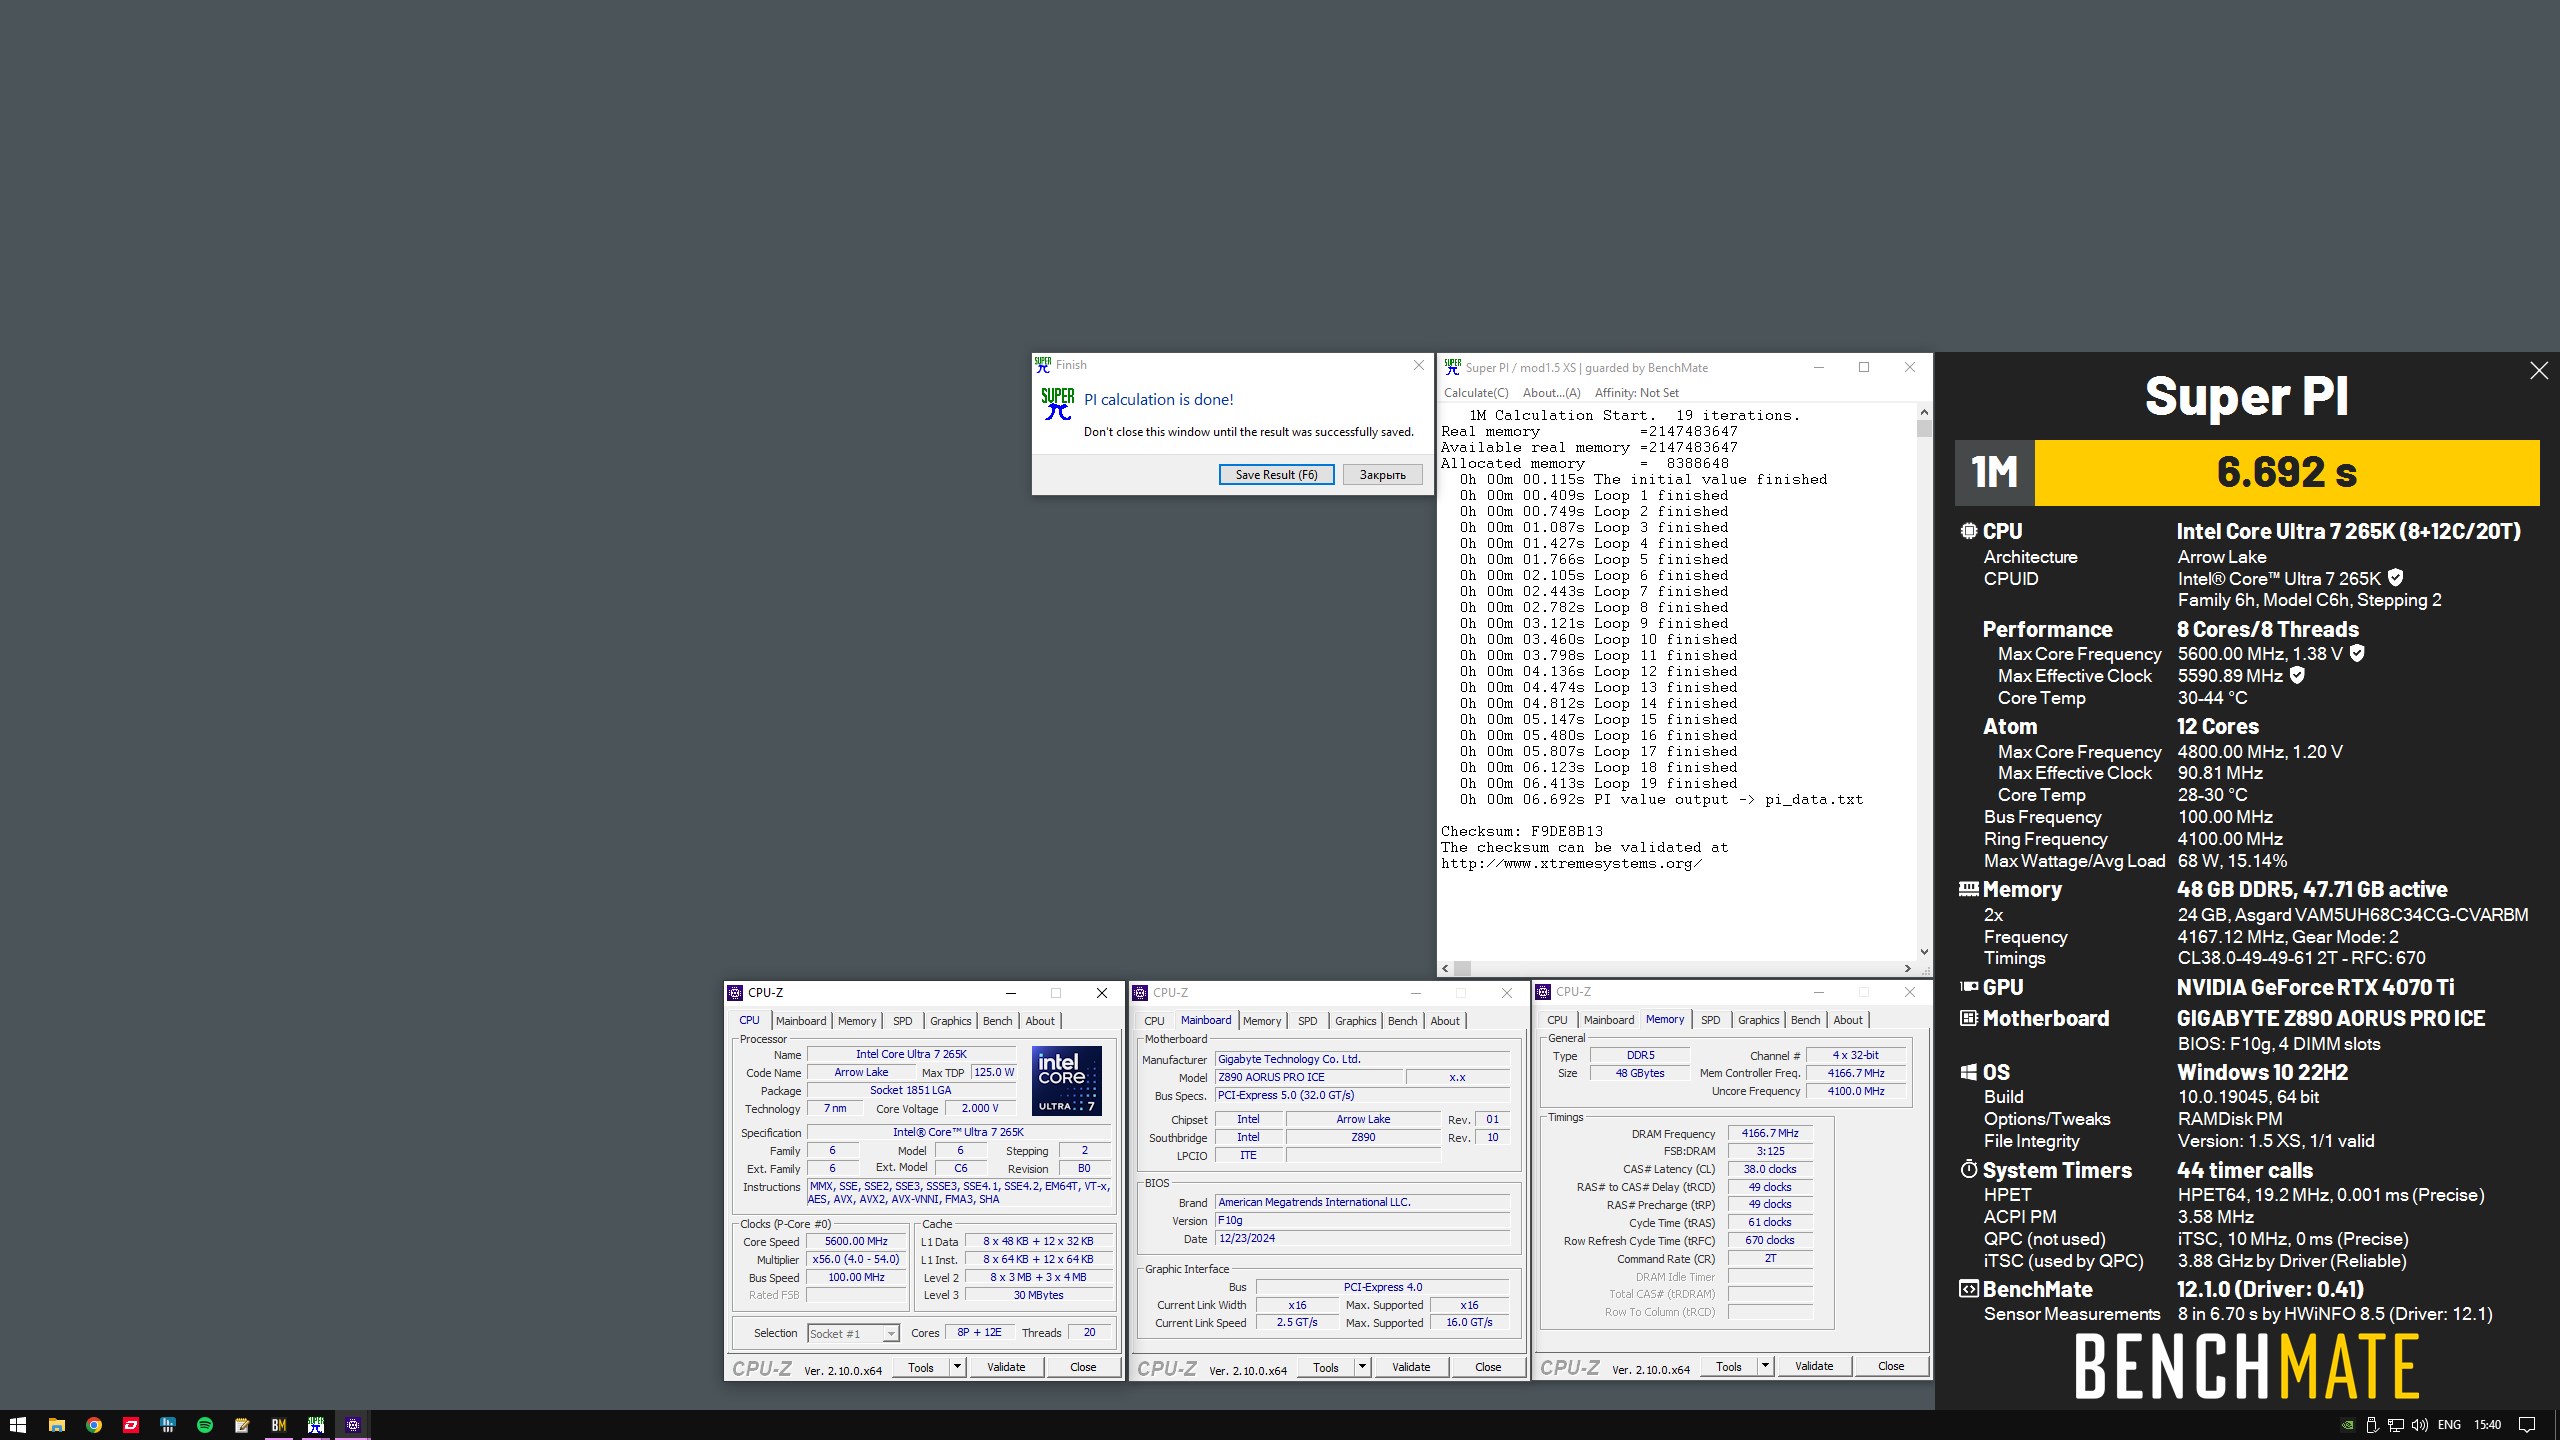This screenshot has height=1440, width=2560.
Task: Click Tools button in Memory CPU-Z window
Action: point(1727,1365)
